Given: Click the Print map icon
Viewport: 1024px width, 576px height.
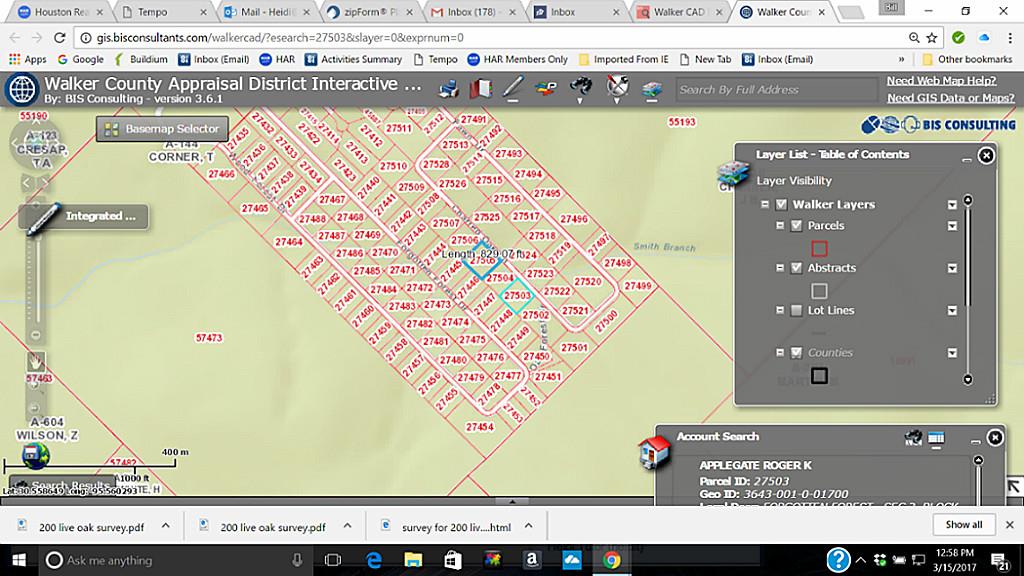Looking at the screenshot, I should (449, 88).
